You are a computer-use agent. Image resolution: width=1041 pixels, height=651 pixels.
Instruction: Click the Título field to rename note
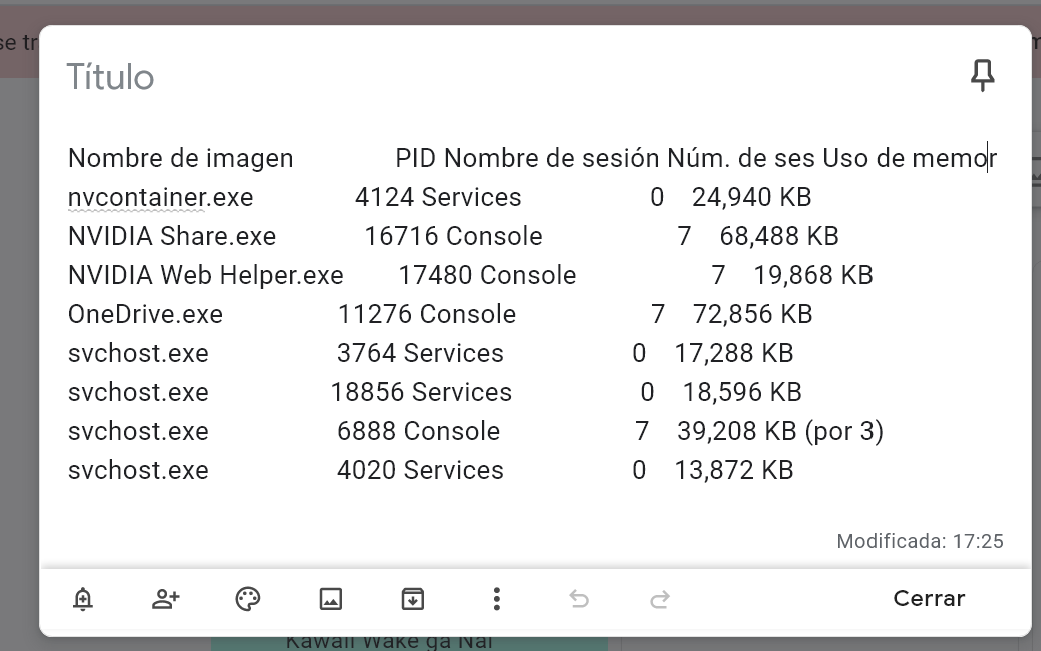[110, 77]
